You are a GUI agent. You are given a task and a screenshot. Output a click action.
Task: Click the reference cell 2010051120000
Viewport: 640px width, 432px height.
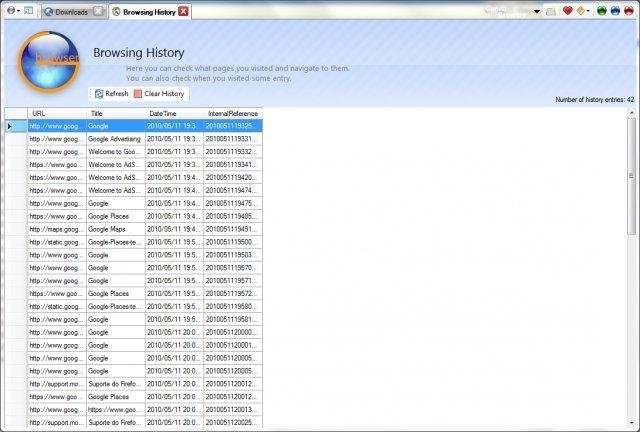233,333
